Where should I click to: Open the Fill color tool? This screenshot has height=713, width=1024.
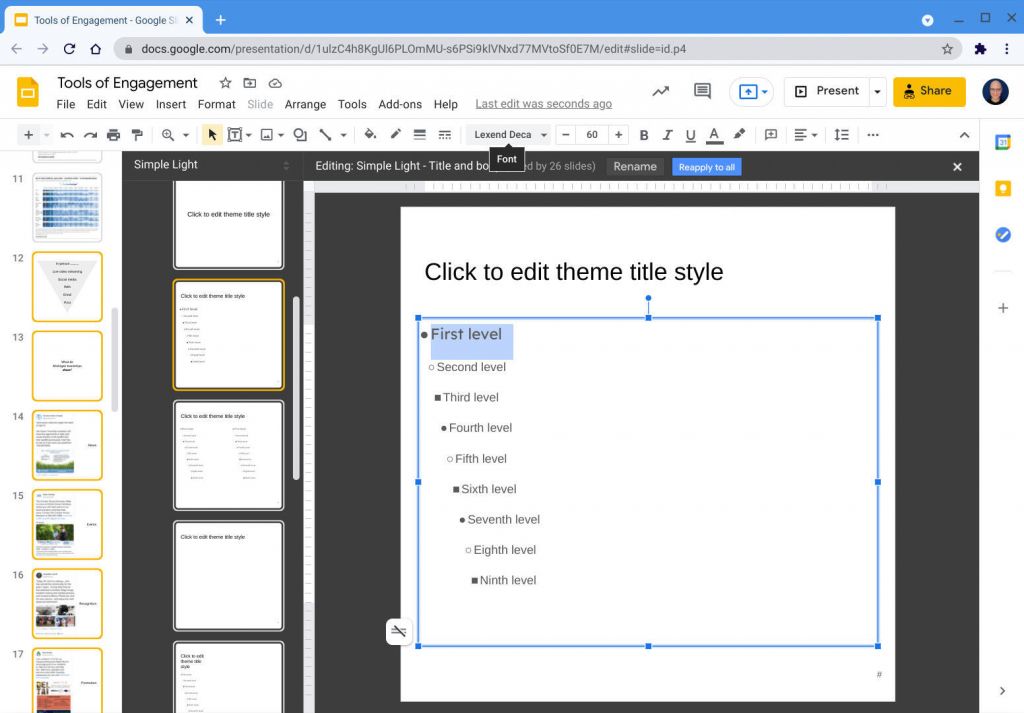369,134
